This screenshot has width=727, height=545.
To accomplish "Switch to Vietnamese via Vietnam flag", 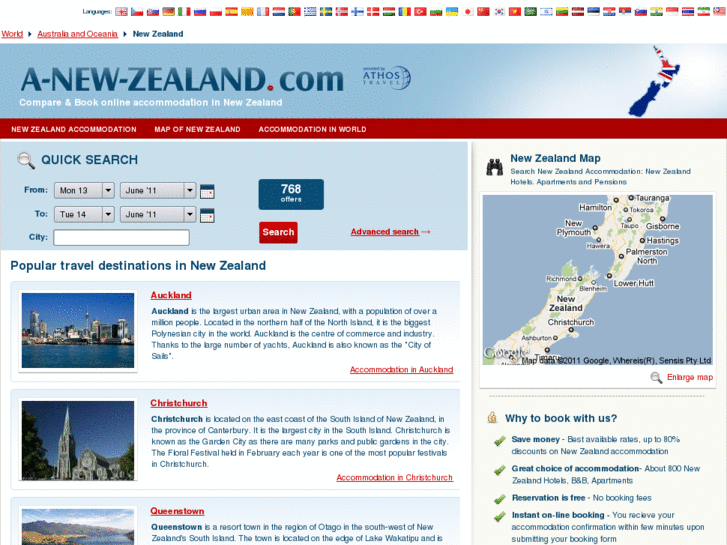I will click(x=515, y=12).
